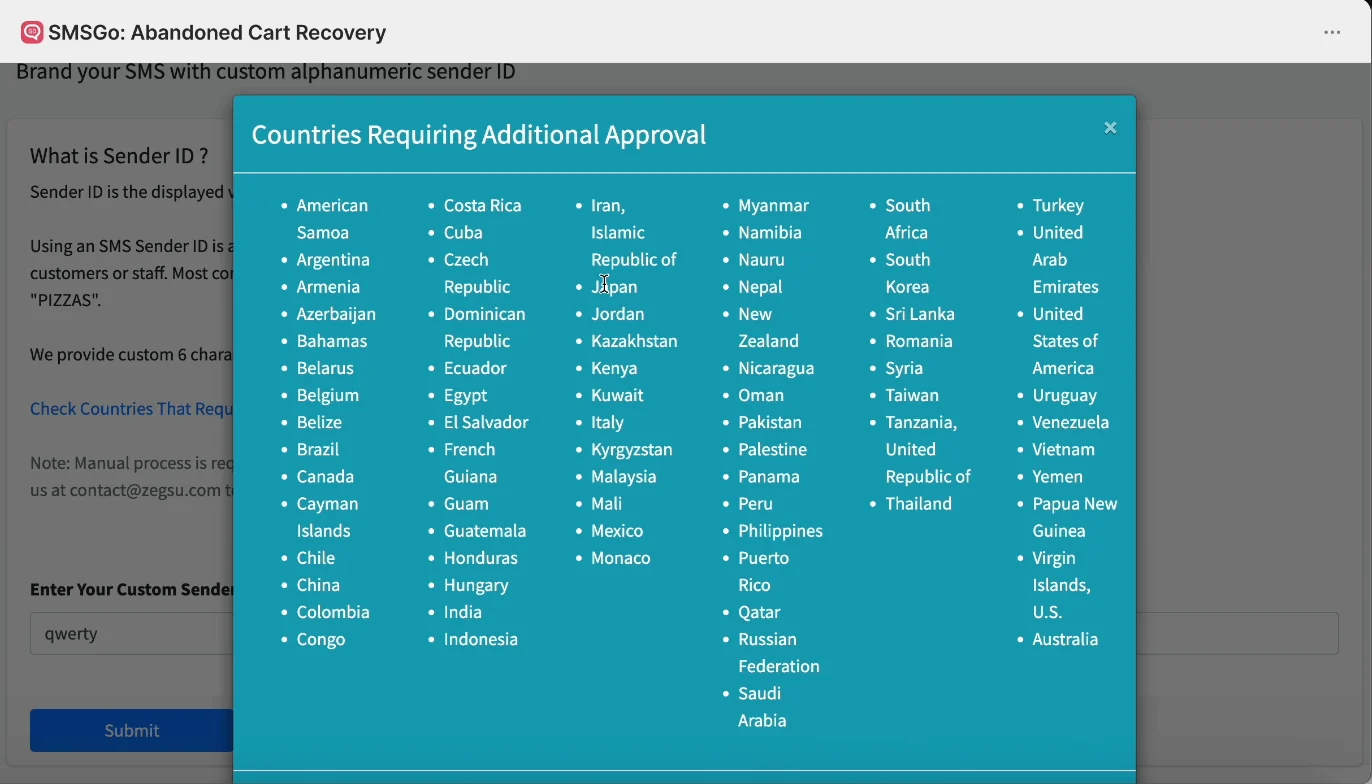
Task: Click the What is Sender ID heading
Action: (119, 155)
